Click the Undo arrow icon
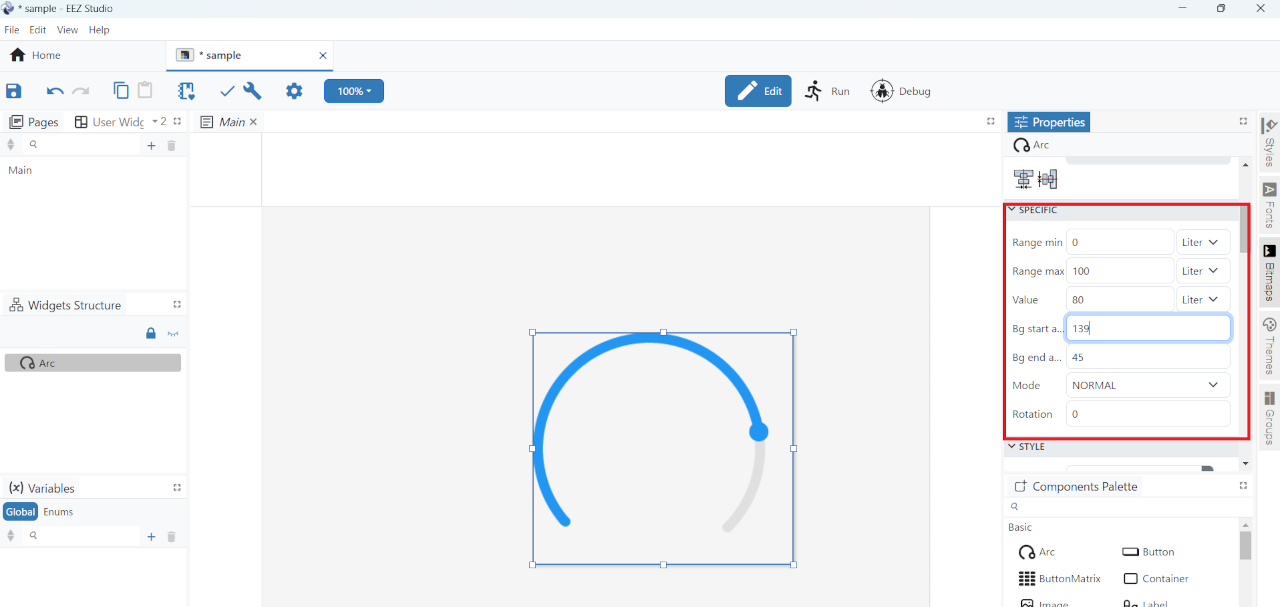1280x607 pixels. coord(55,91)
